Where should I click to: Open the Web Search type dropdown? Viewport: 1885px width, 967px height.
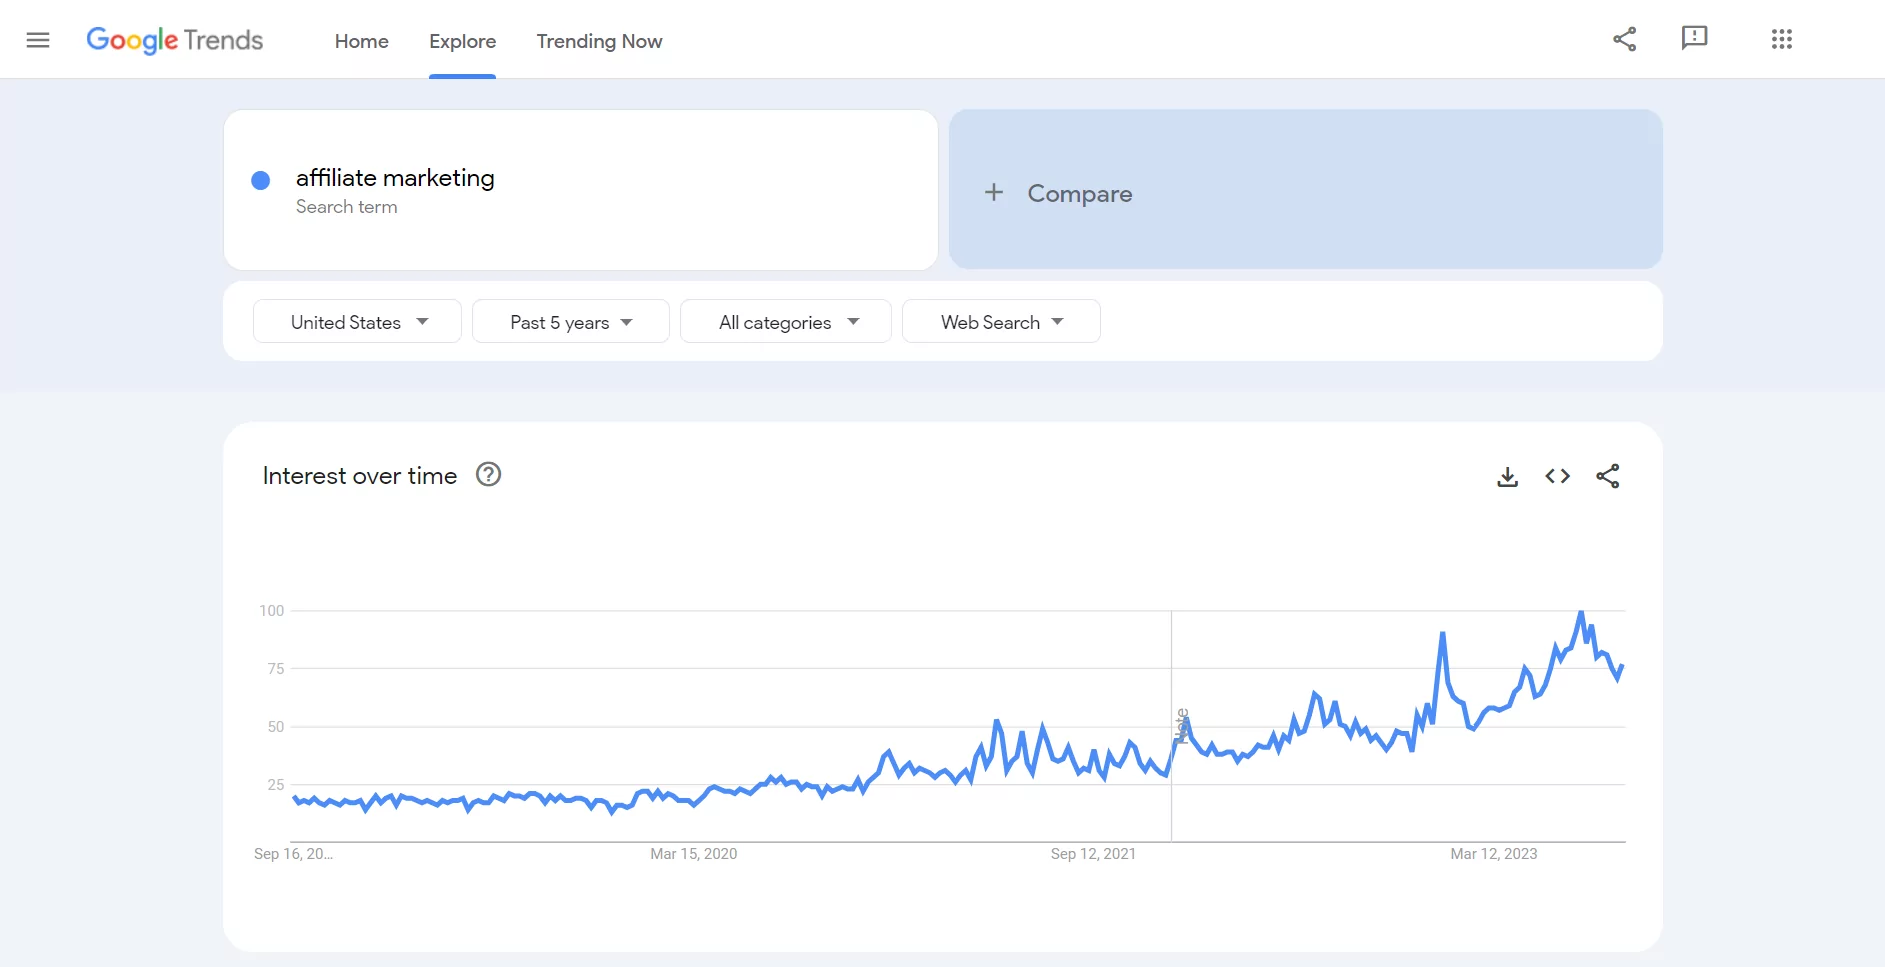1001,321
